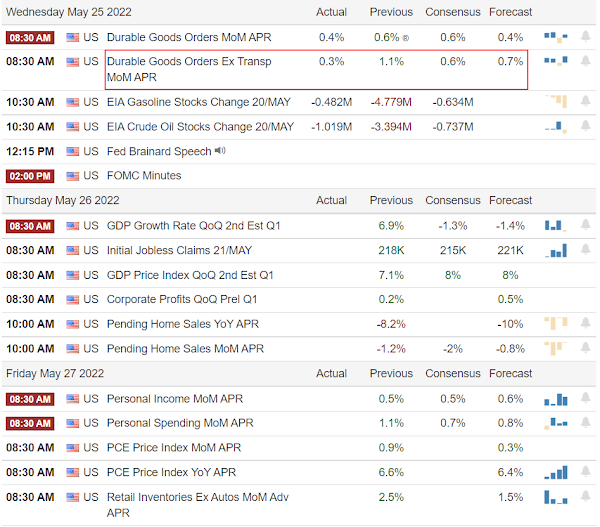Open GDP Growth Rate QoQ 2nd Est Q1

coord(194,225)
